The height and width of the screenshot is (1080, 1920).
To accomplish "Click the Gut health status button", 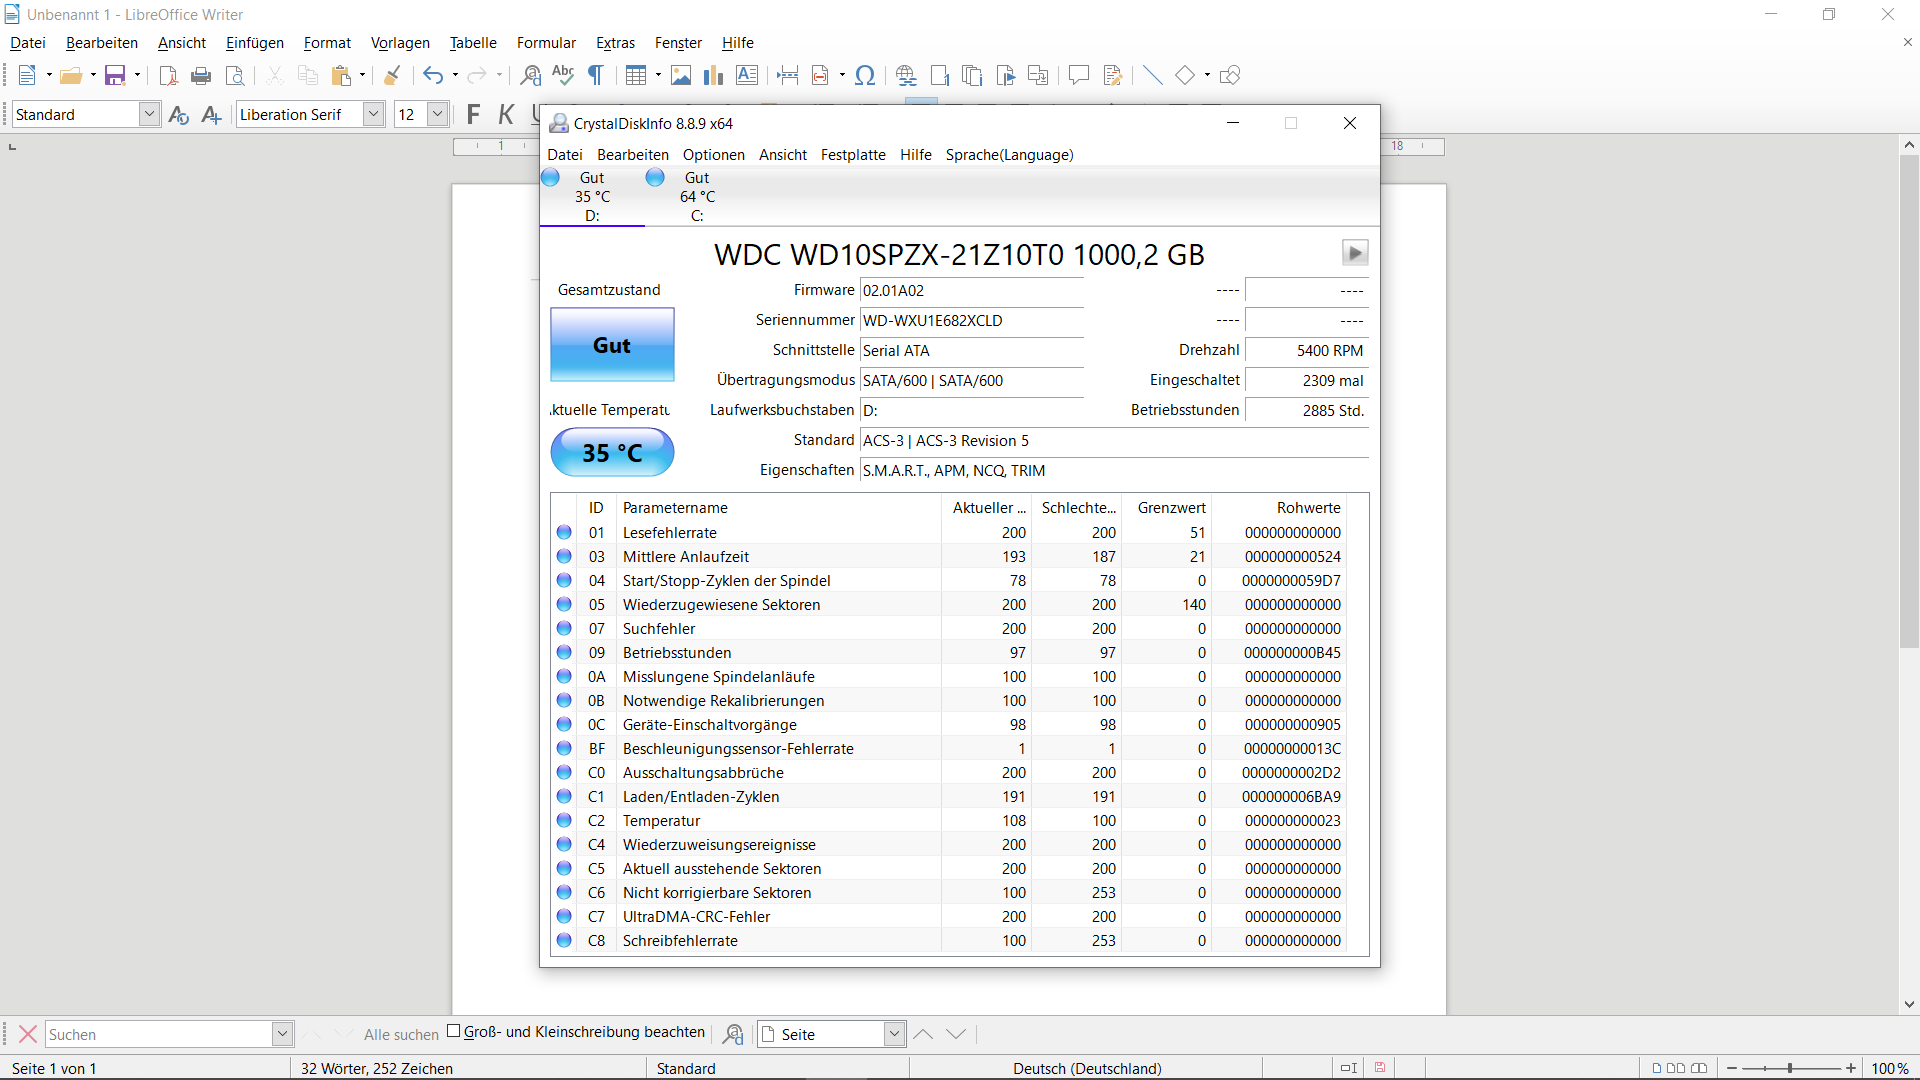I will click(x=612, y=345).
